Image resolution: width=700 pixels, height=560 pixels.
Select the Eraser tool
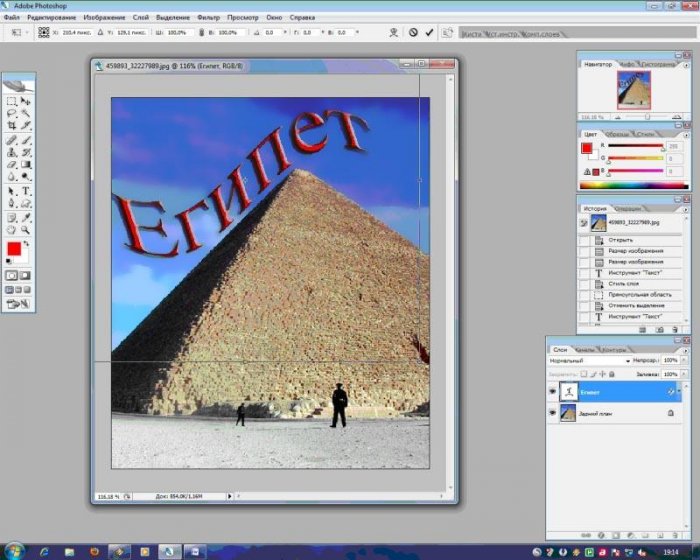point(11,165)
